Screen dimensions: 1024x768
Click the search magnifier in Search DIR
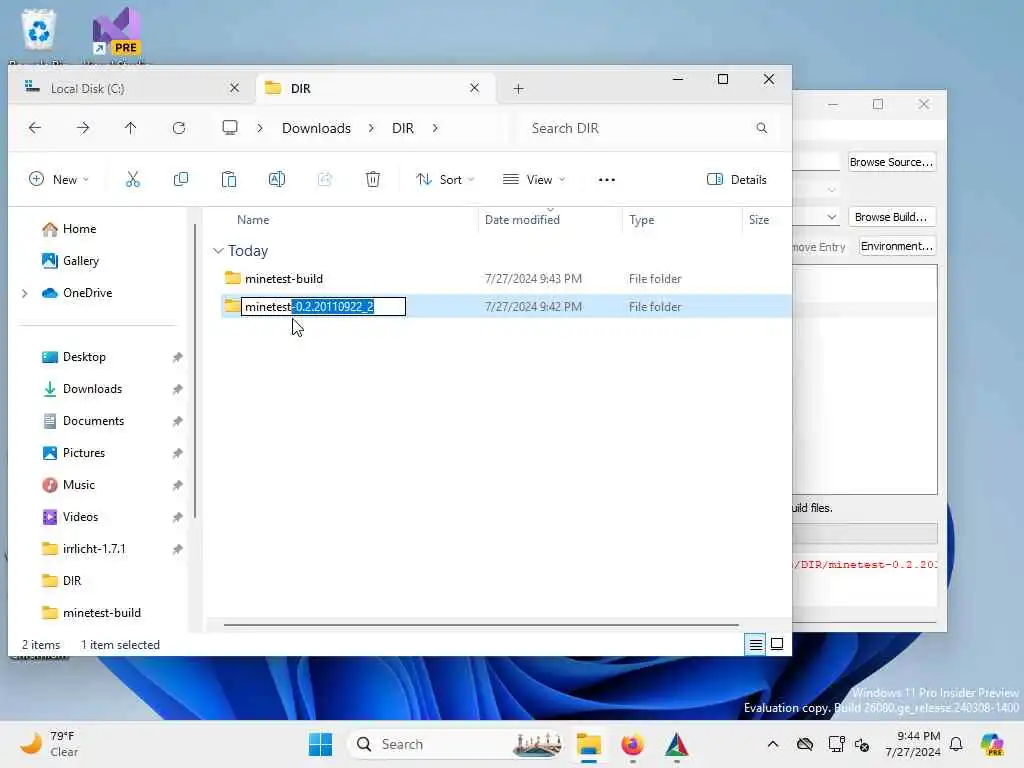pyautogui.click(x=761, y=128)
